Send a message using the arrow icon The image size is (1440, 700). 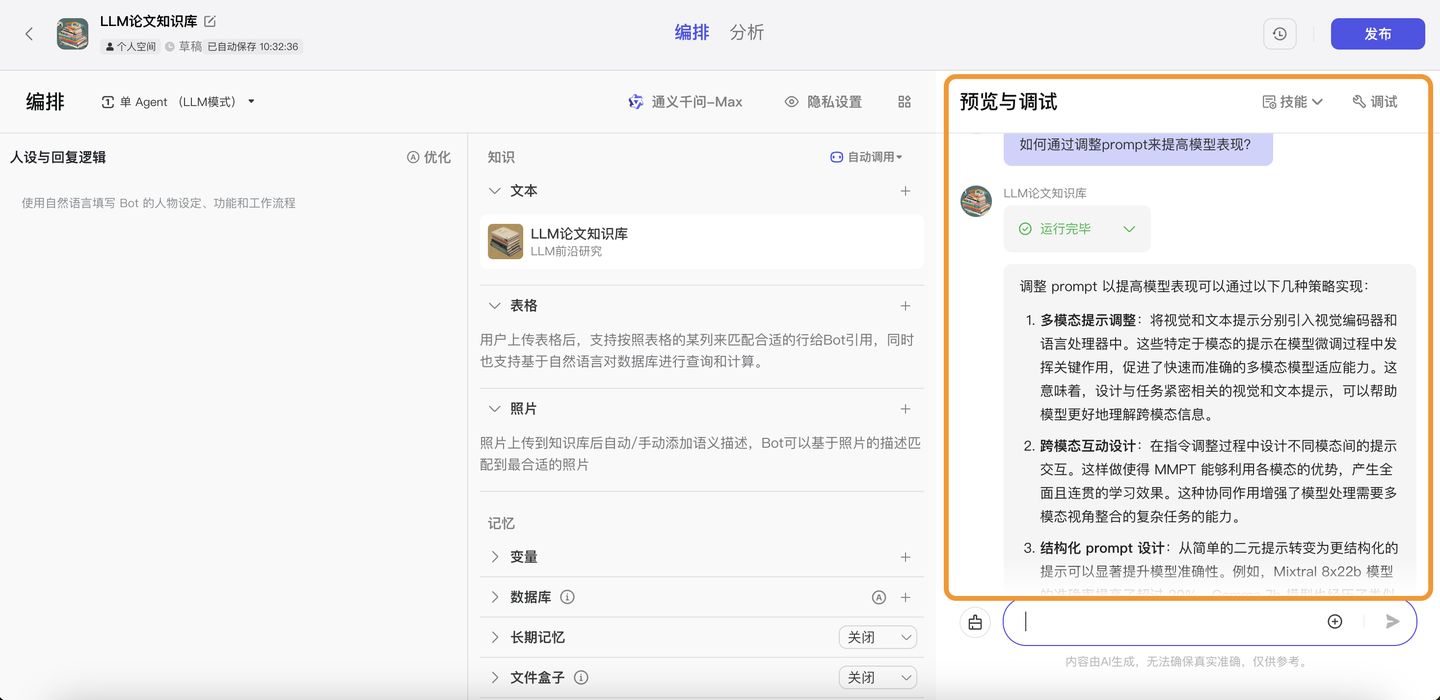[1391, 621]
